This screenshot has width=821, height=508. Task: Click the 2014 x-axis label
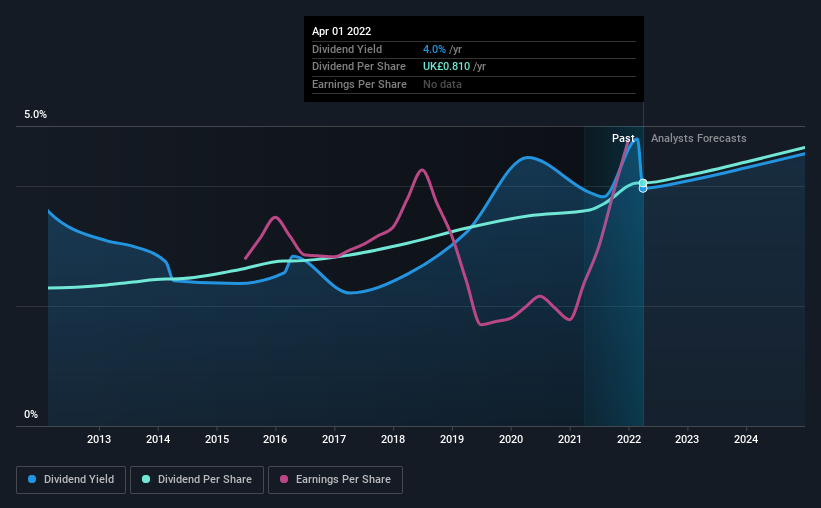tap(158, 439)
